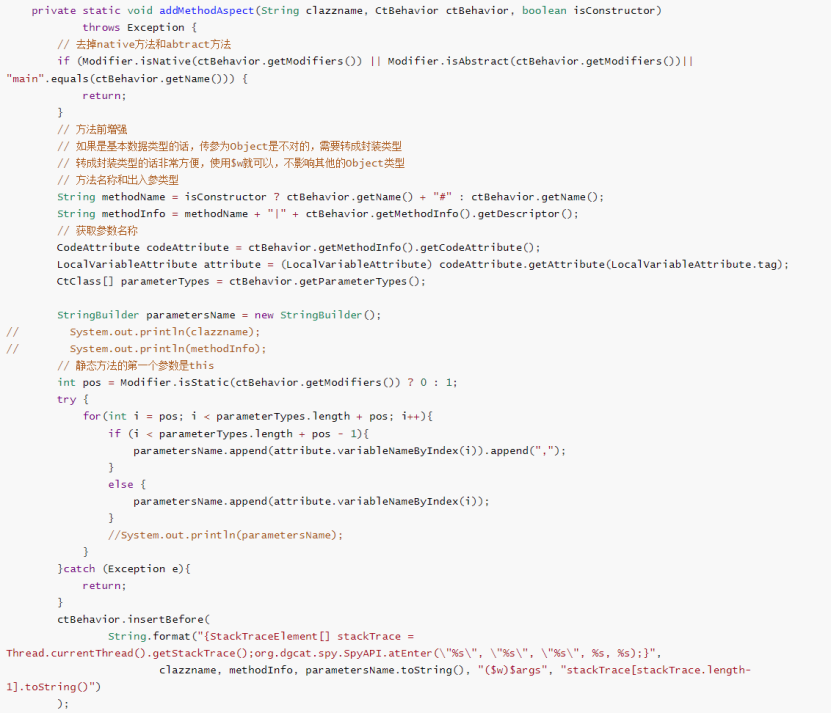Screen dimensions: 831x714
Task: Click the commented println(parametersName) line
Action: (226, 535)
